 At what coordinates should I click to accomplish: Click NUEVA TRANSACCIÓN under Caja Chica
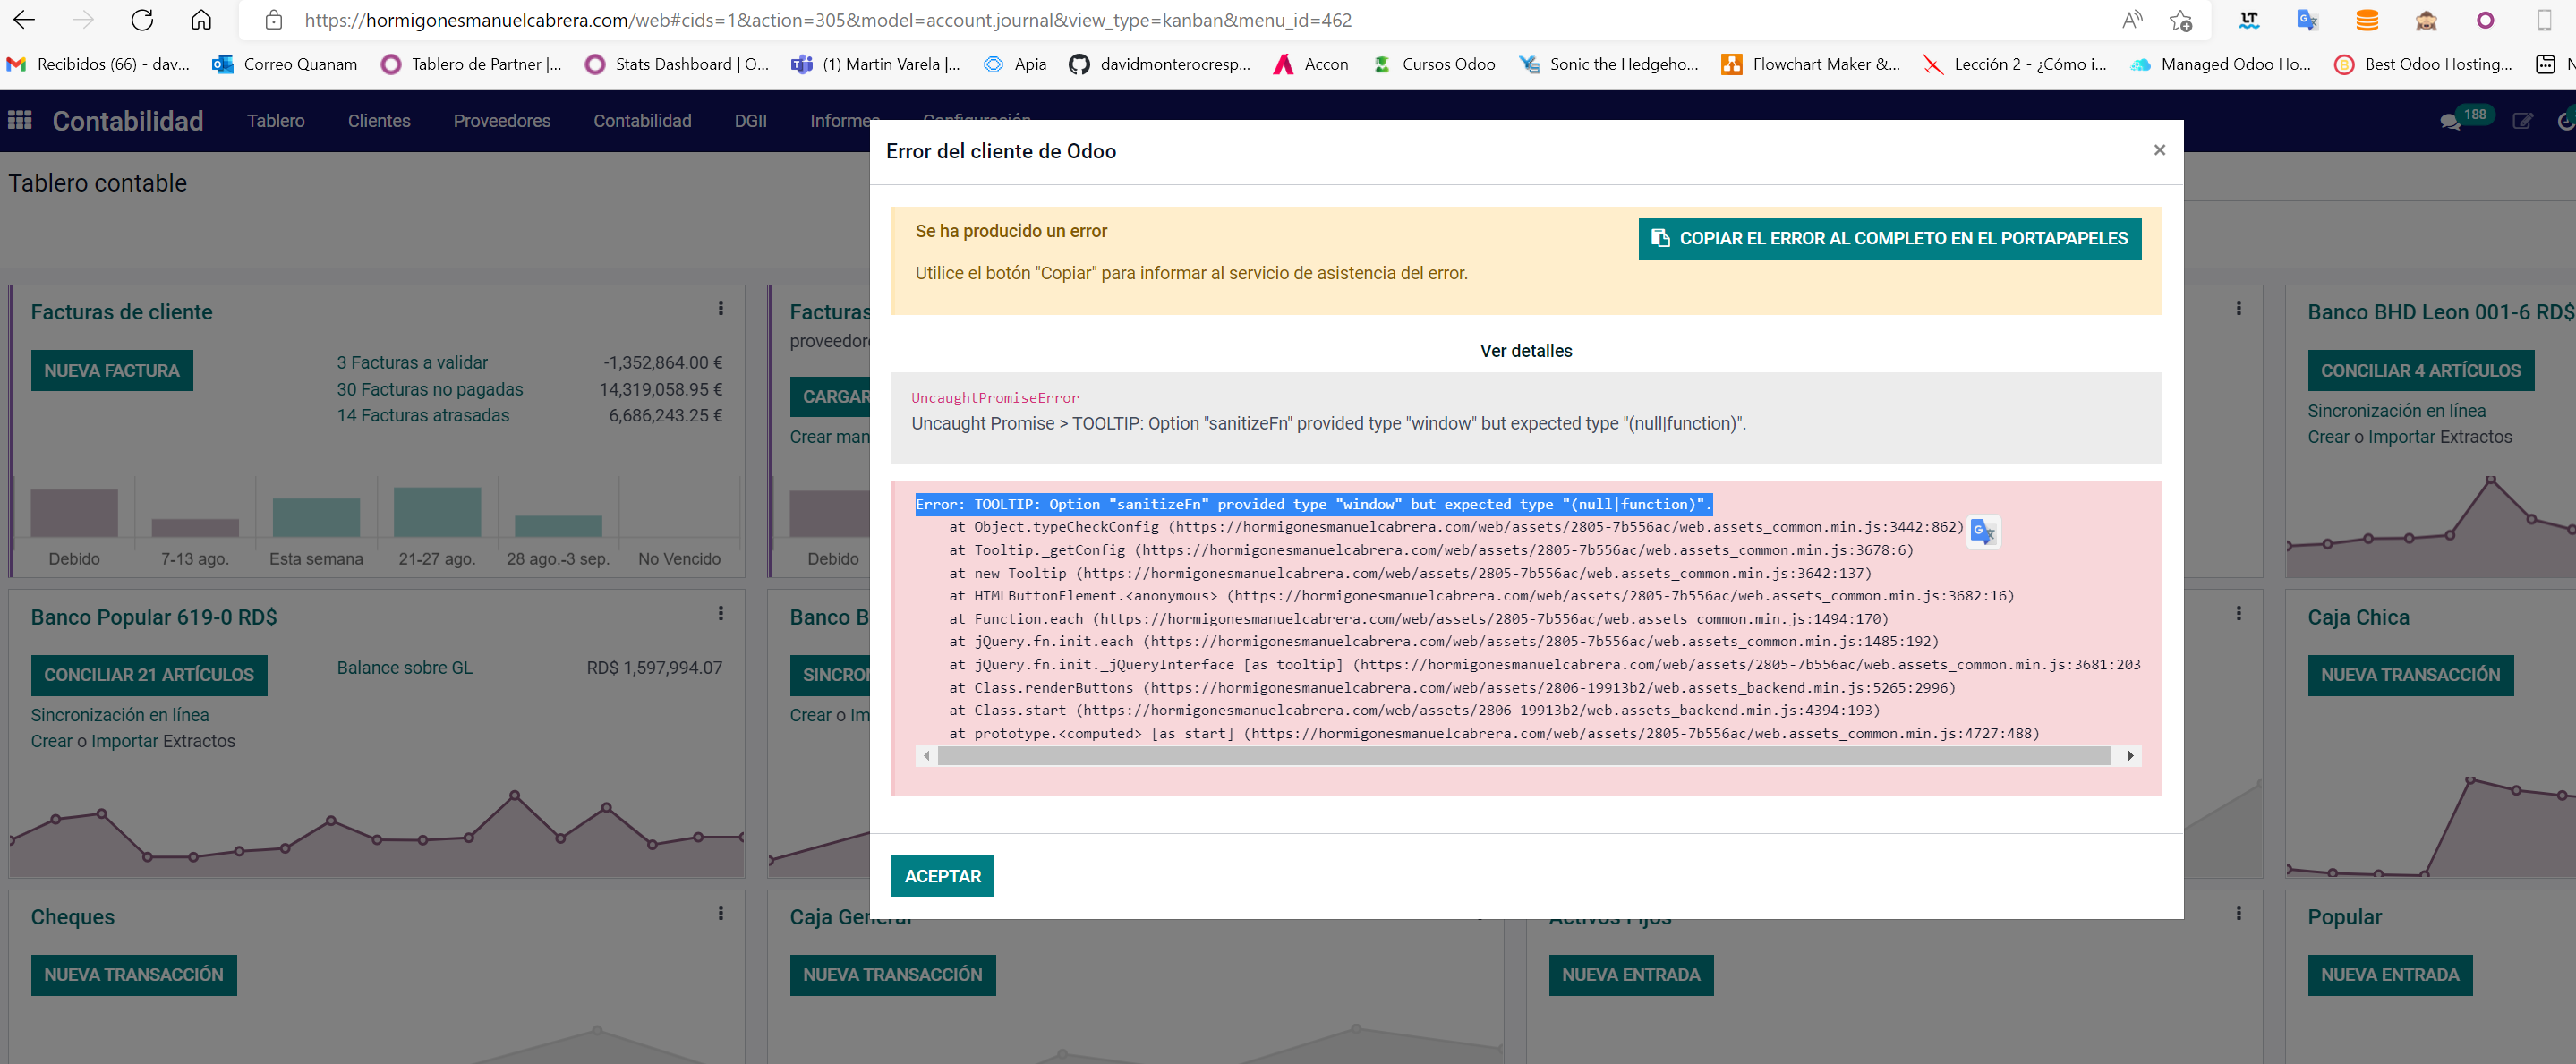click(x=2410, y=675)
